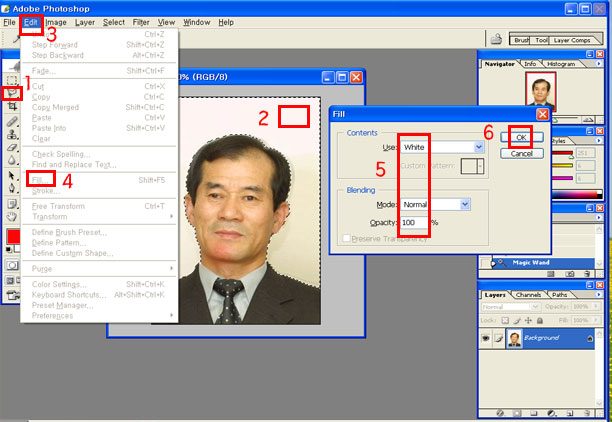Image resolution: width=612 pixels, height=422 pixels.
Task: Select the Clone Stamp tool
Action: tap(12, 135)
